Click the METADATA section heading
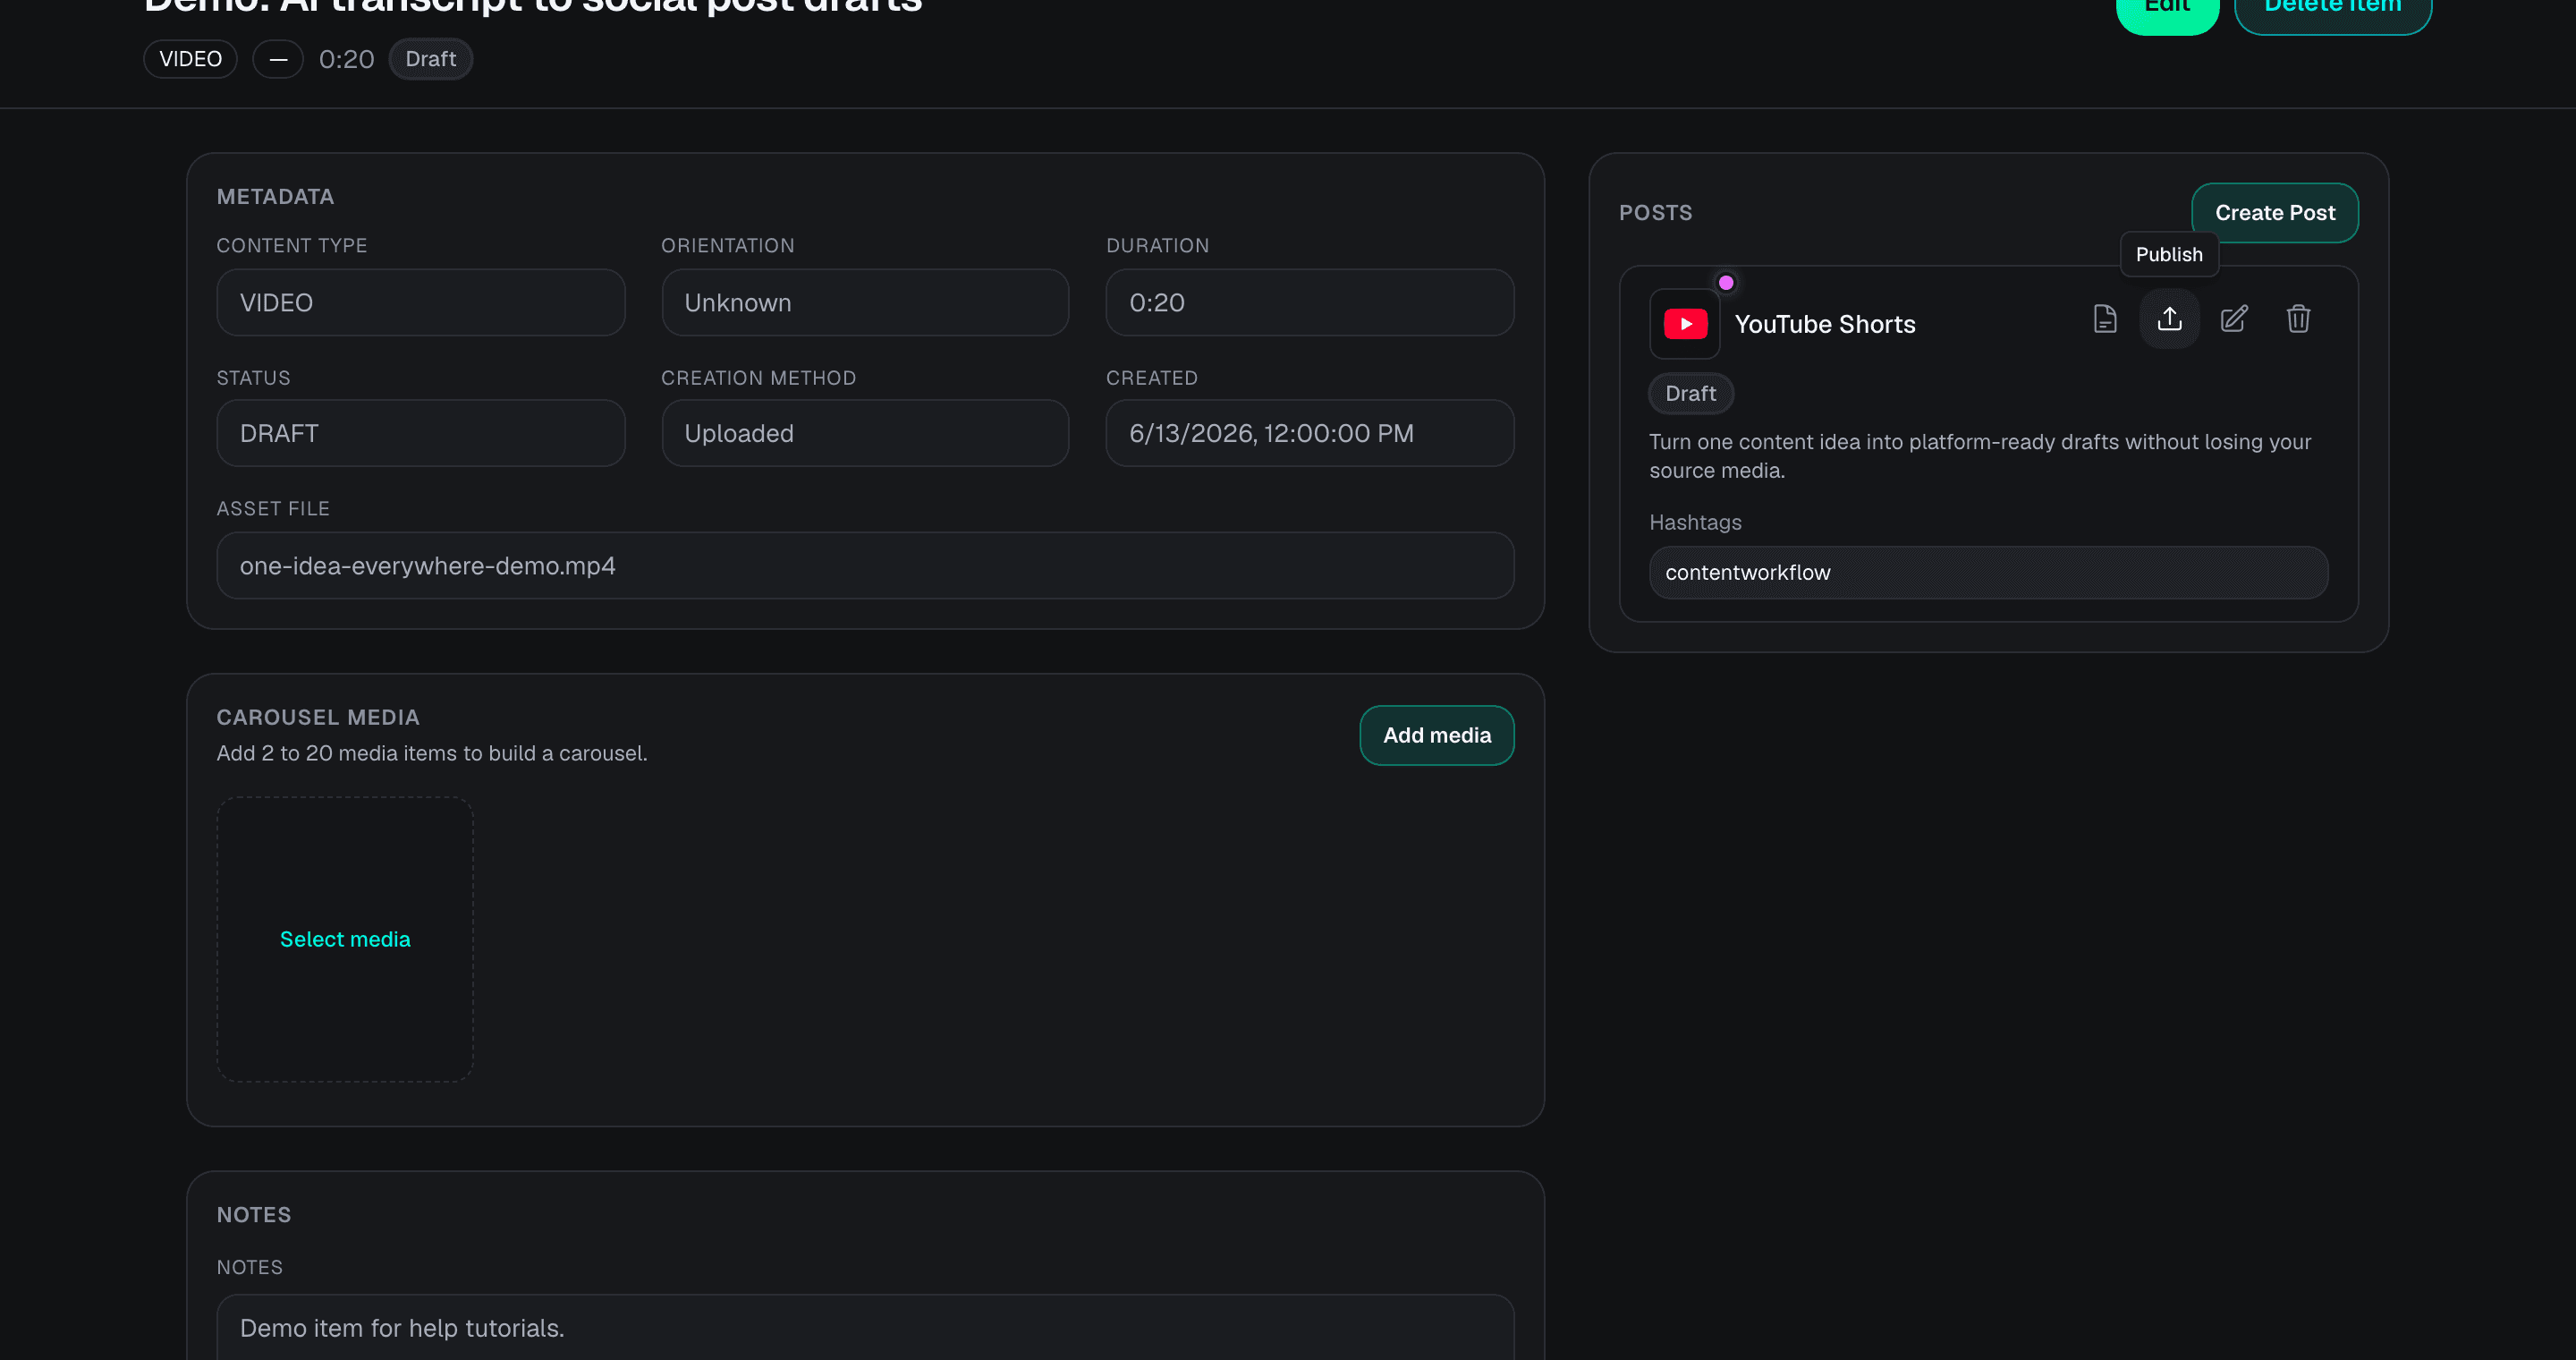The width and height of the screenshot is (2576, 1360). click(275, 197)
